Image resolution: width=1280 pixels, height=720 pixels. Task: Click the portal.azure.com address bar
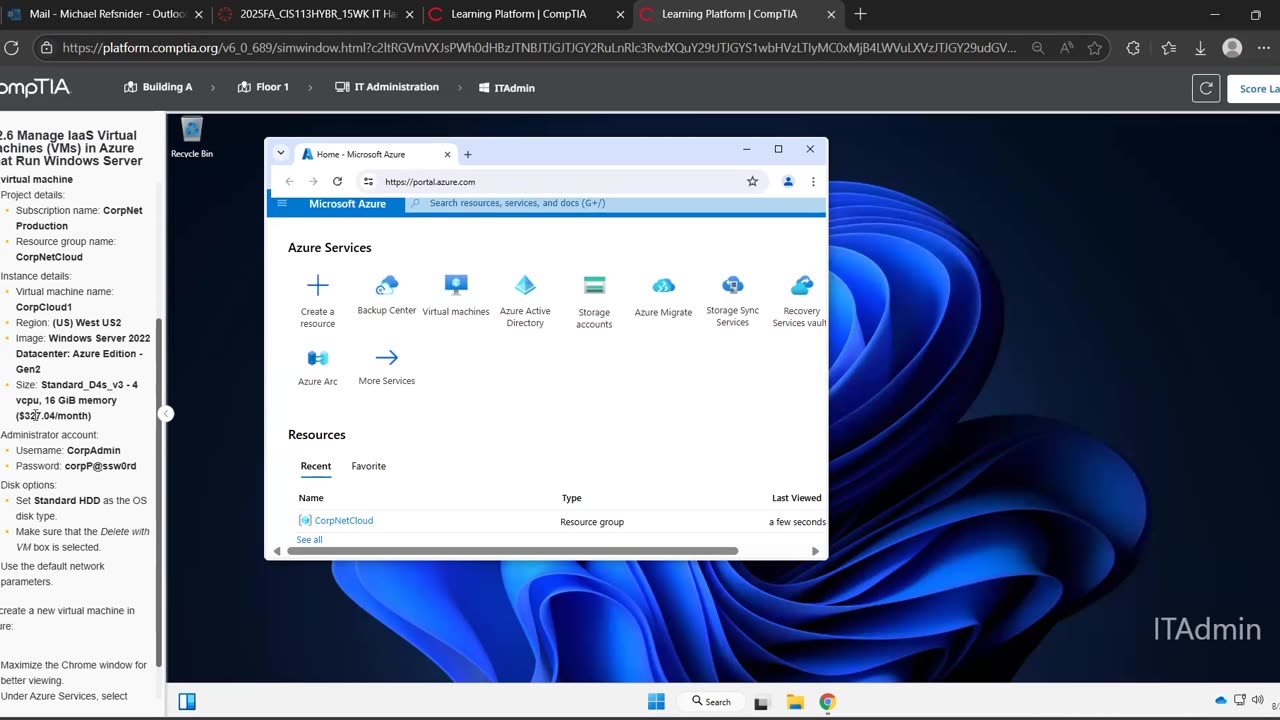click(562, 181)
